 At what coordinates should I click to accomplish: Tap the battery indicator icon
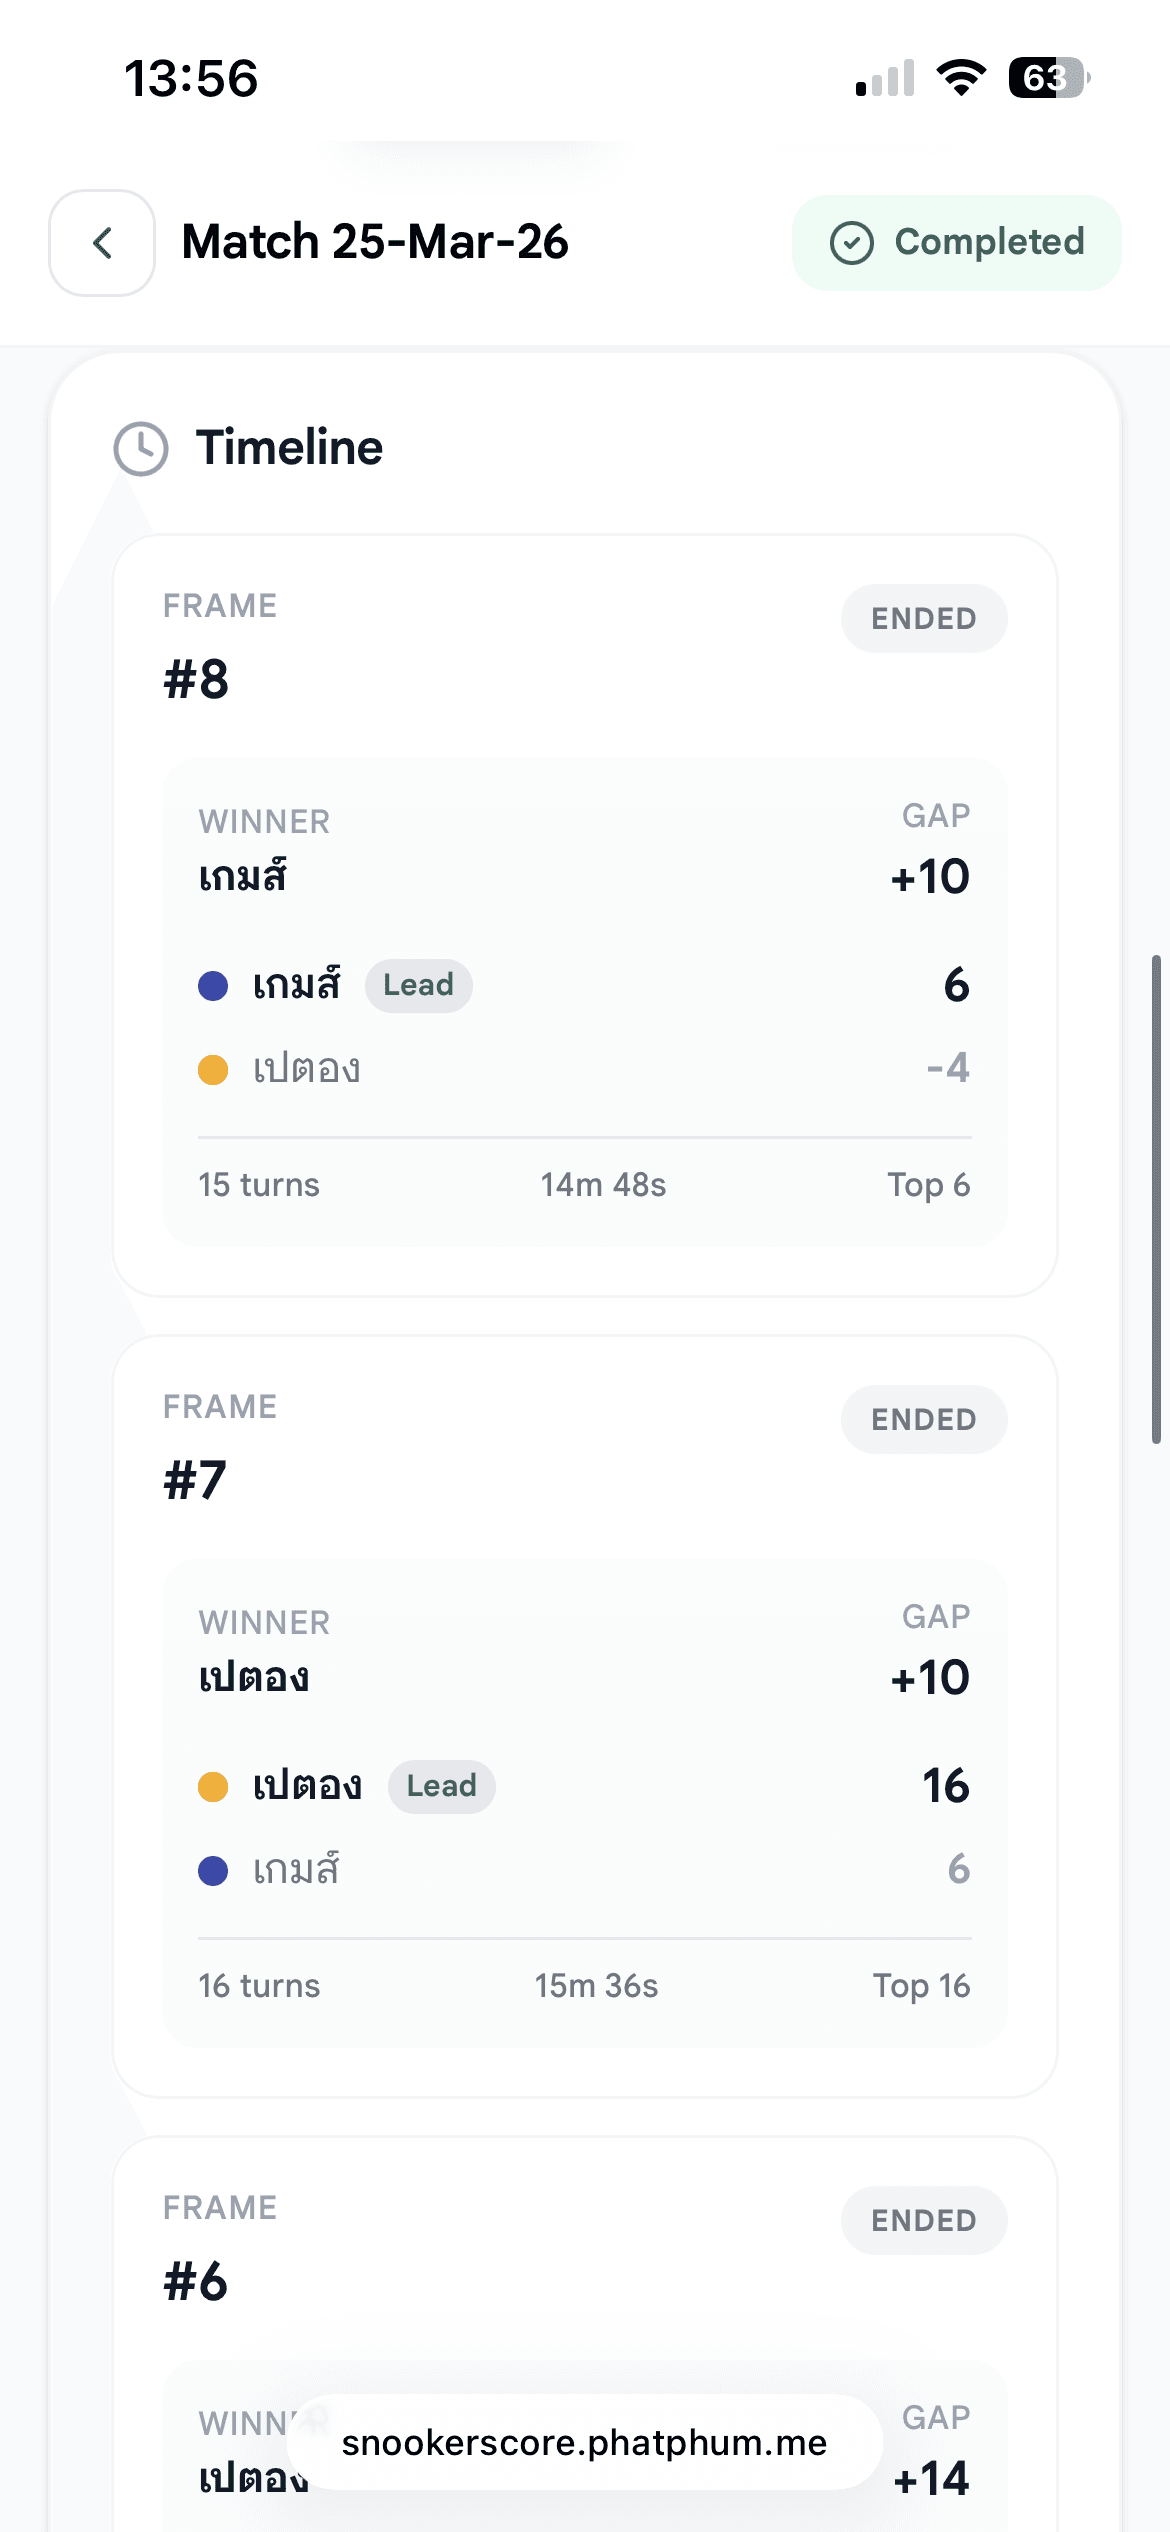click(1048, 78)
